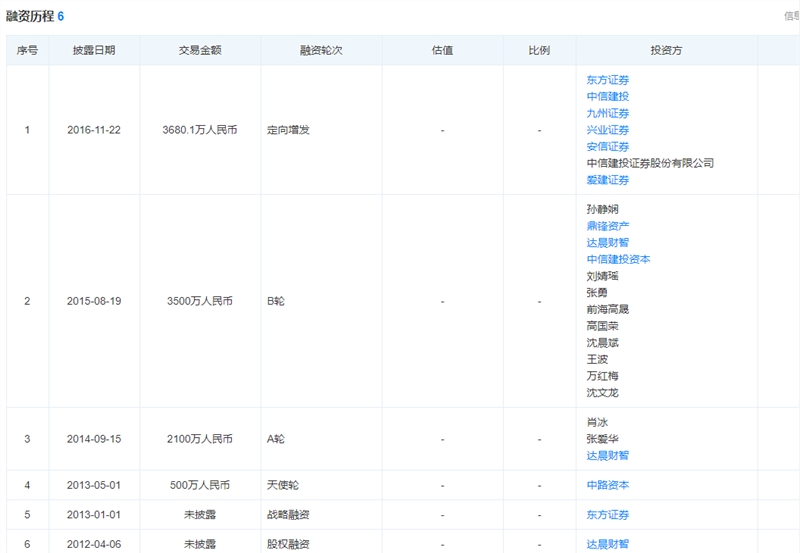
Task: Open the 兴业证券 investor link
Action: point(608,130)
